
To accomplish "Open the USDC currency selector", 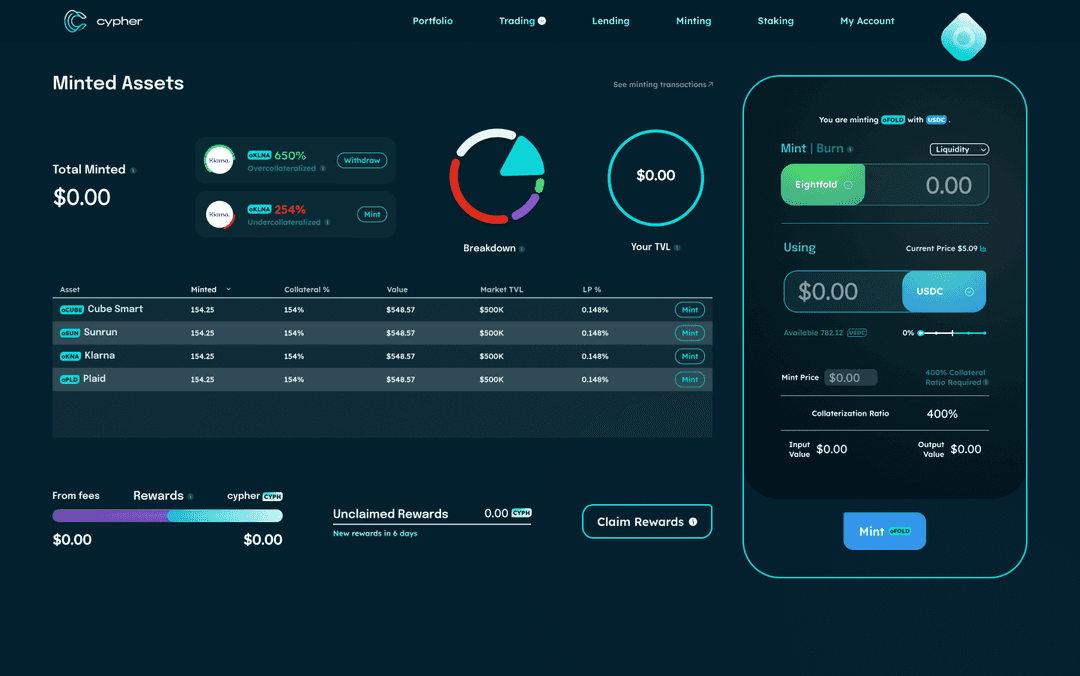I will [969, 292].
